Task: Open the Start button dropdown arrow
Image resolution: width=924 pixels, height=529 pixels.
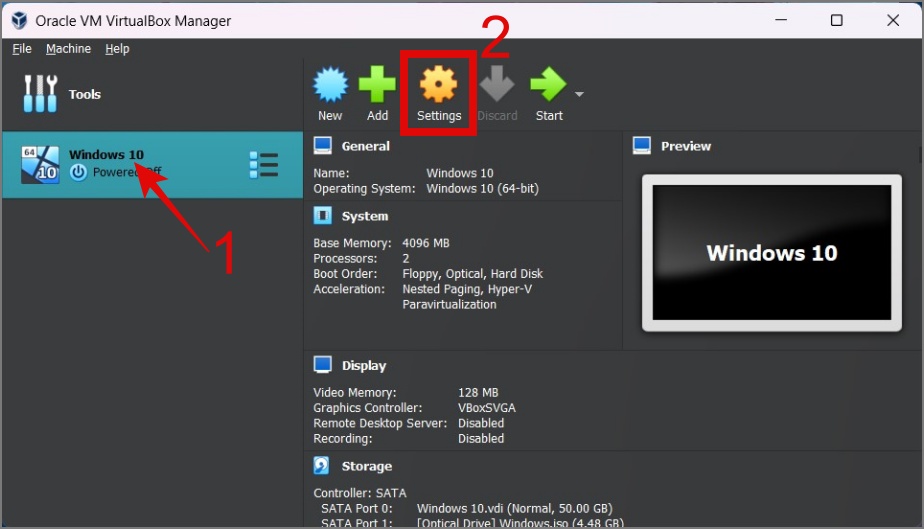Action: 579,94
